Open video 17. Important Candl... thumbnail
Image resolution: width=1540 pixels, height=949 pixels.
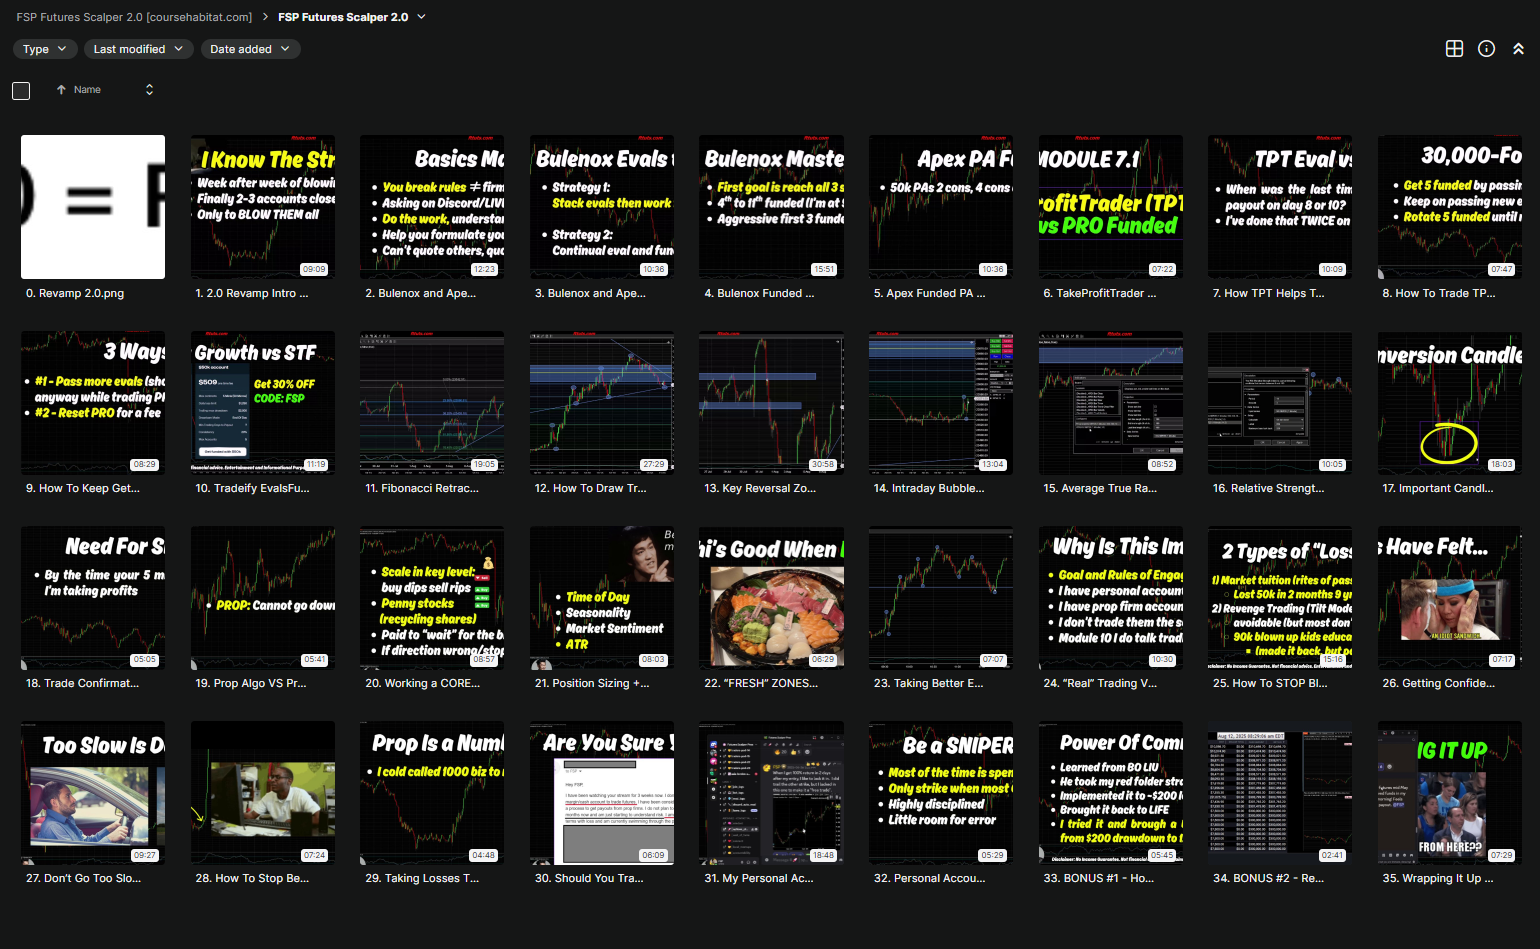[x=1449, y=402]
